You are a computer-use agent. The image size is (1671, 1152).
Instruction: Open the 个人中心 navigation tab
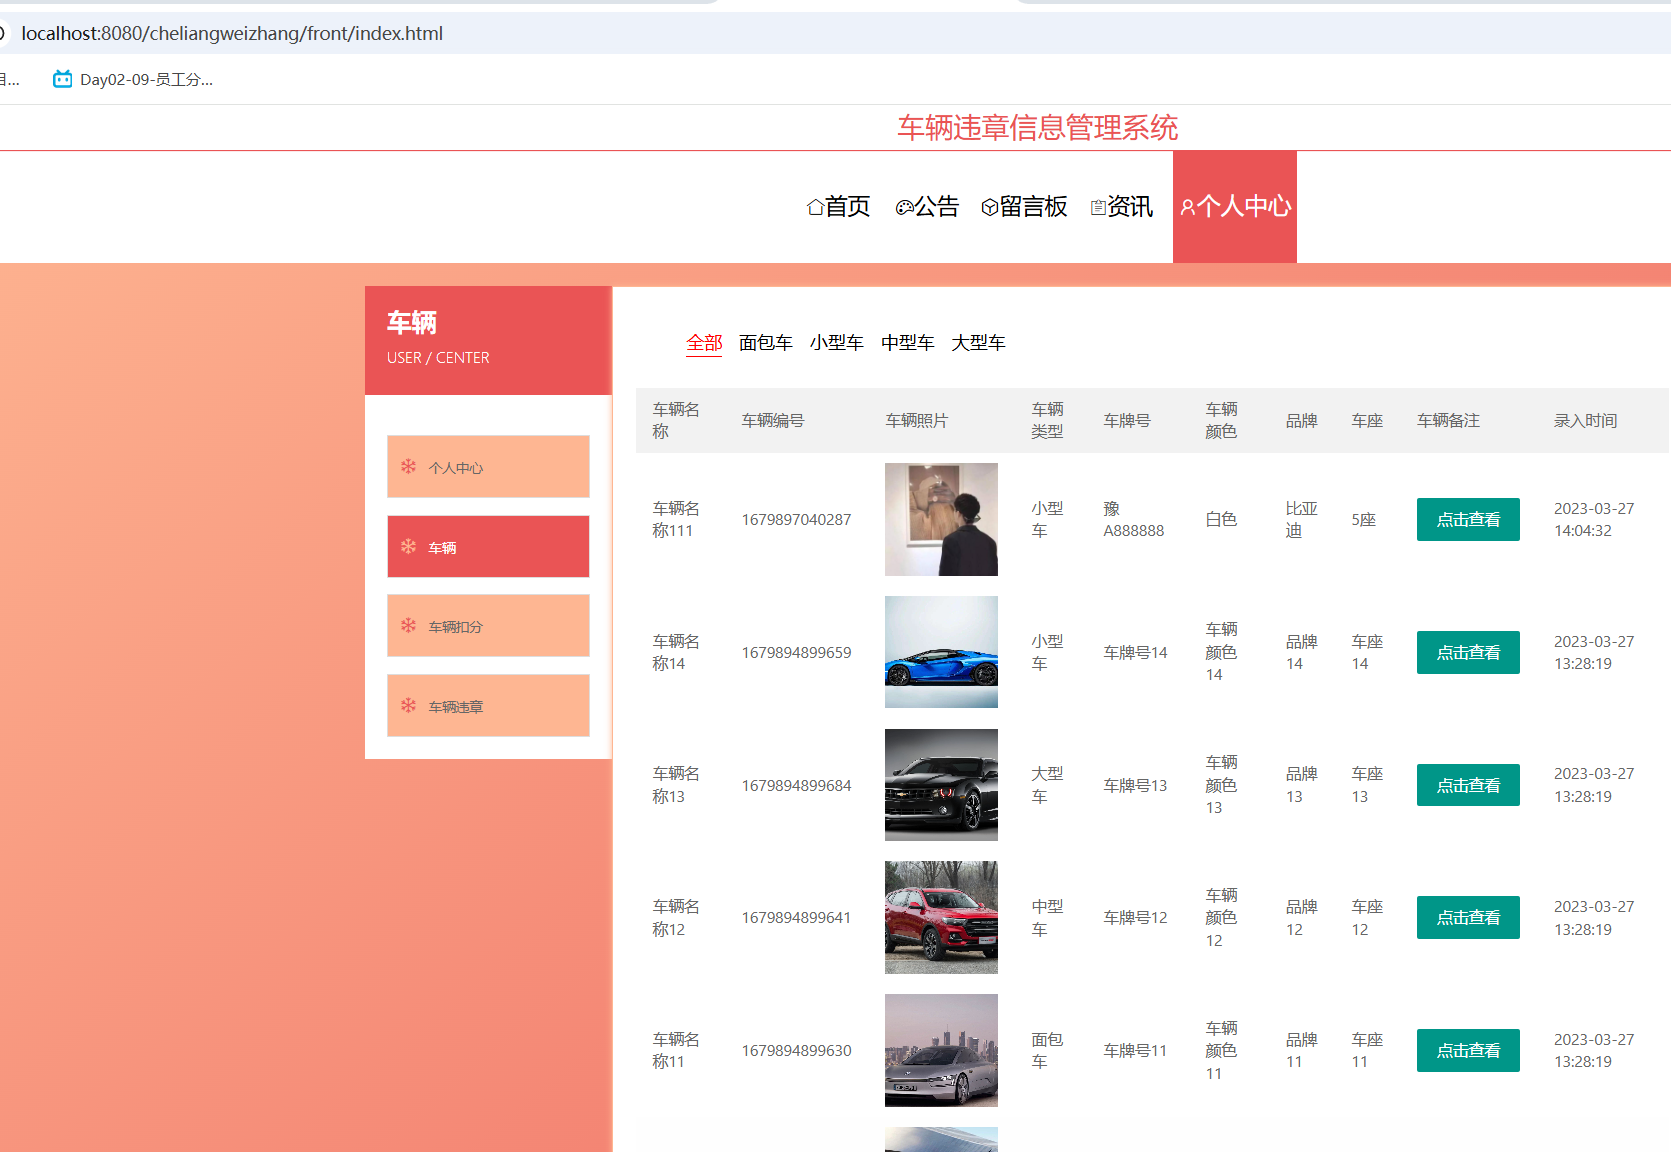(1235, 207)
